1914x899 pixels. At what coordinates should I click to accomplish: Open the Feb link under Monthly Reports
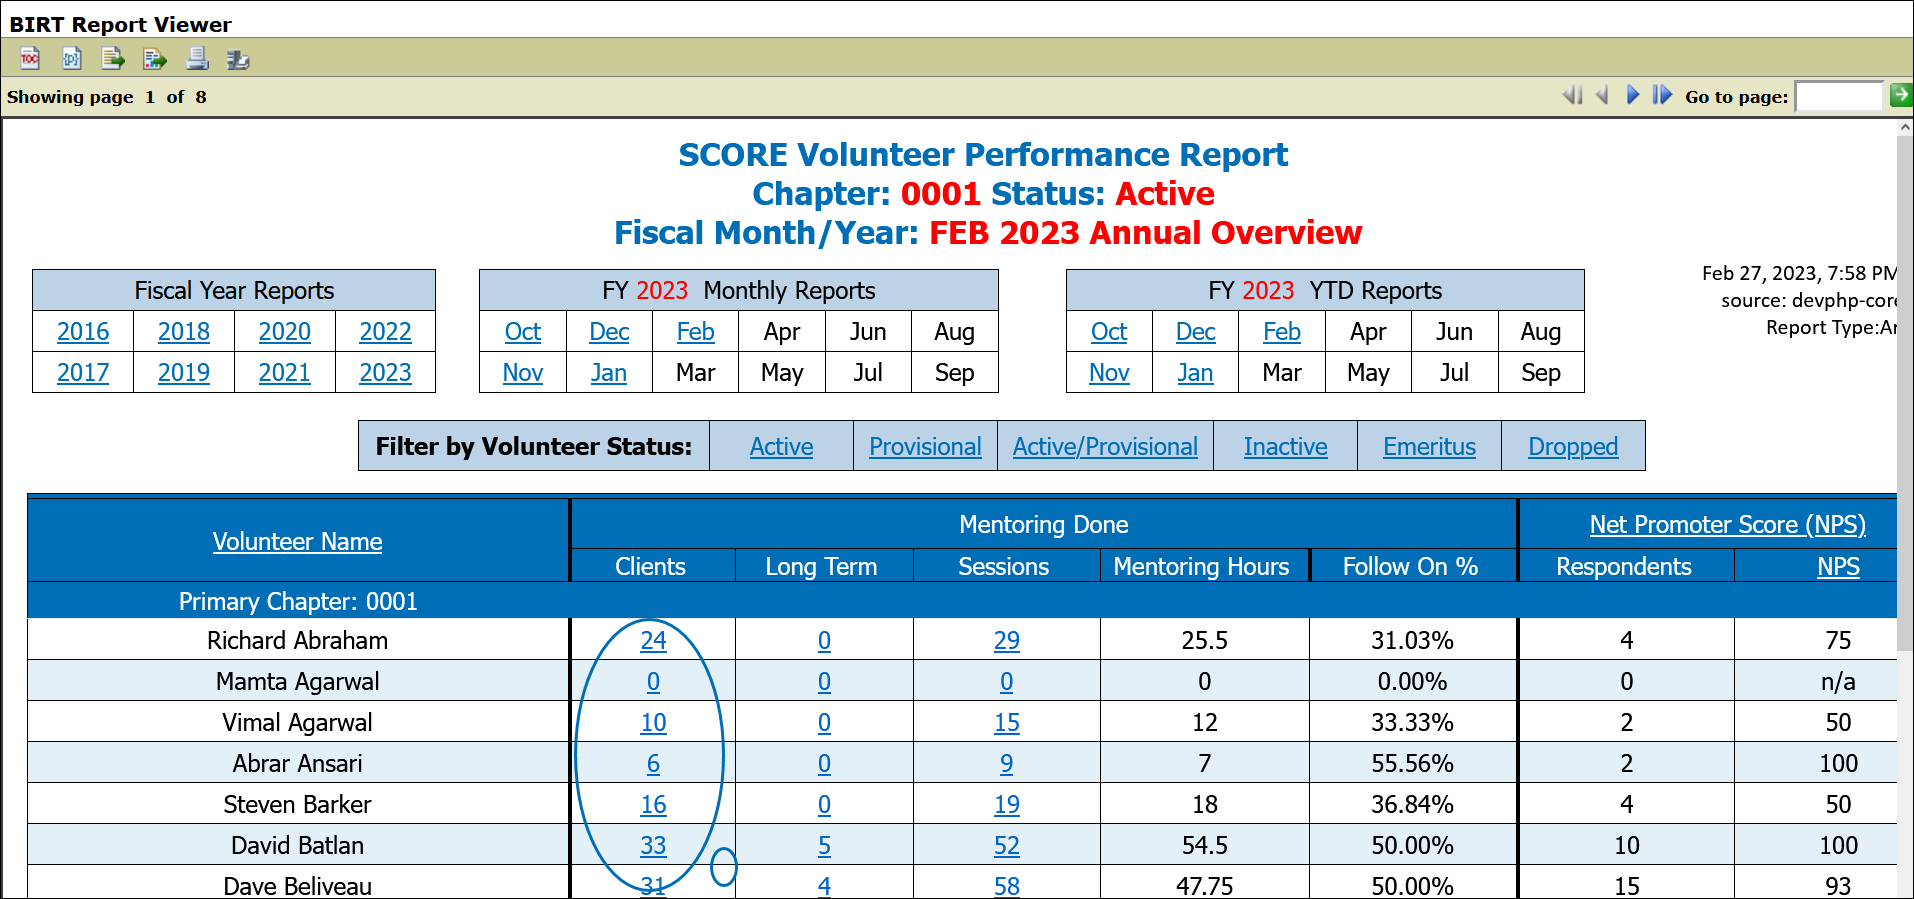point(696,331)
